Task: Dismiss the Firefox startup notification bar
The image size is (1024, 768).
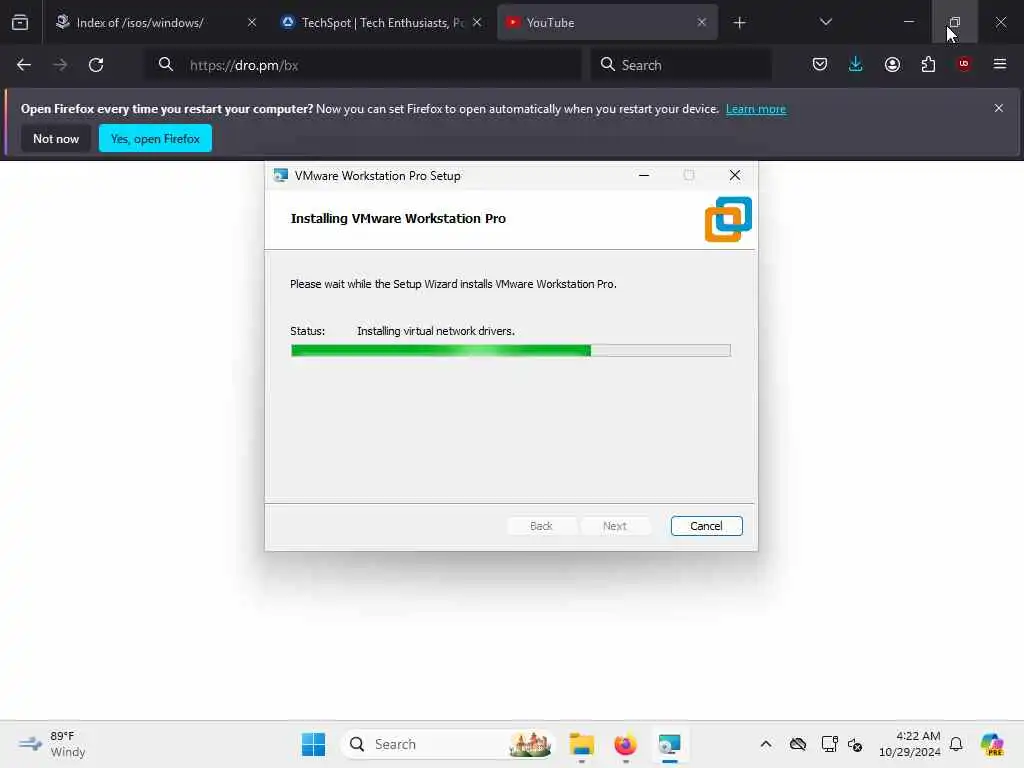Action: pyautogui.click(x=999, y=108)
